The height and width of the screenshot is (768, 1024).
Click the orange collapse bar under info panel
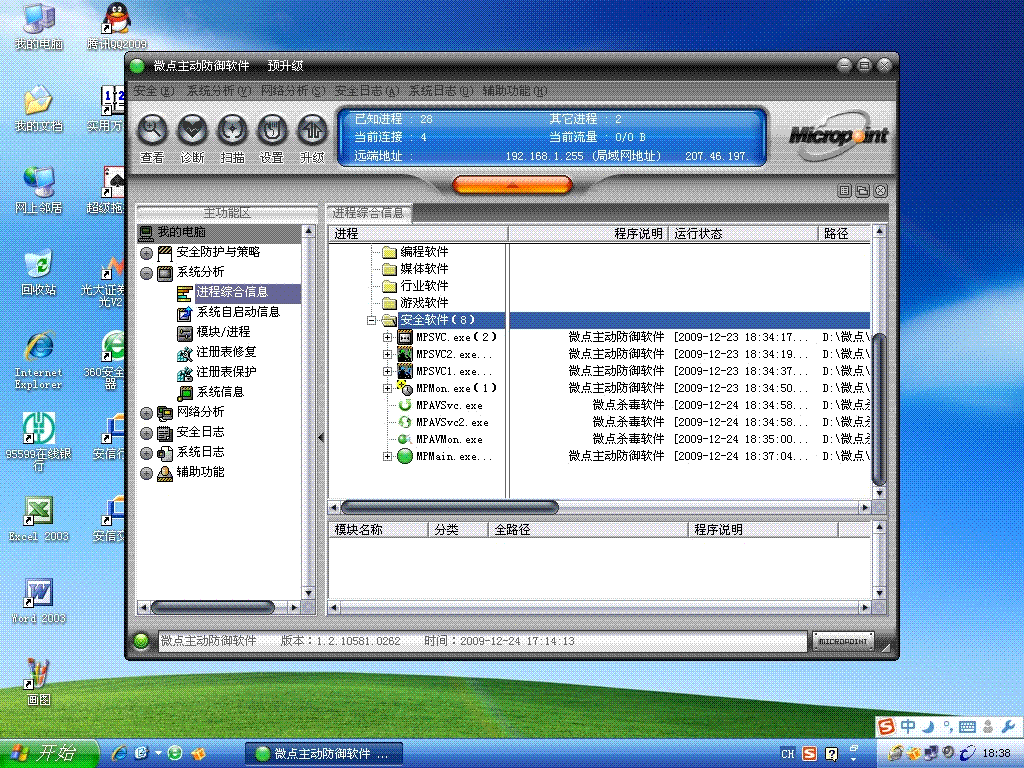(513, 185)
